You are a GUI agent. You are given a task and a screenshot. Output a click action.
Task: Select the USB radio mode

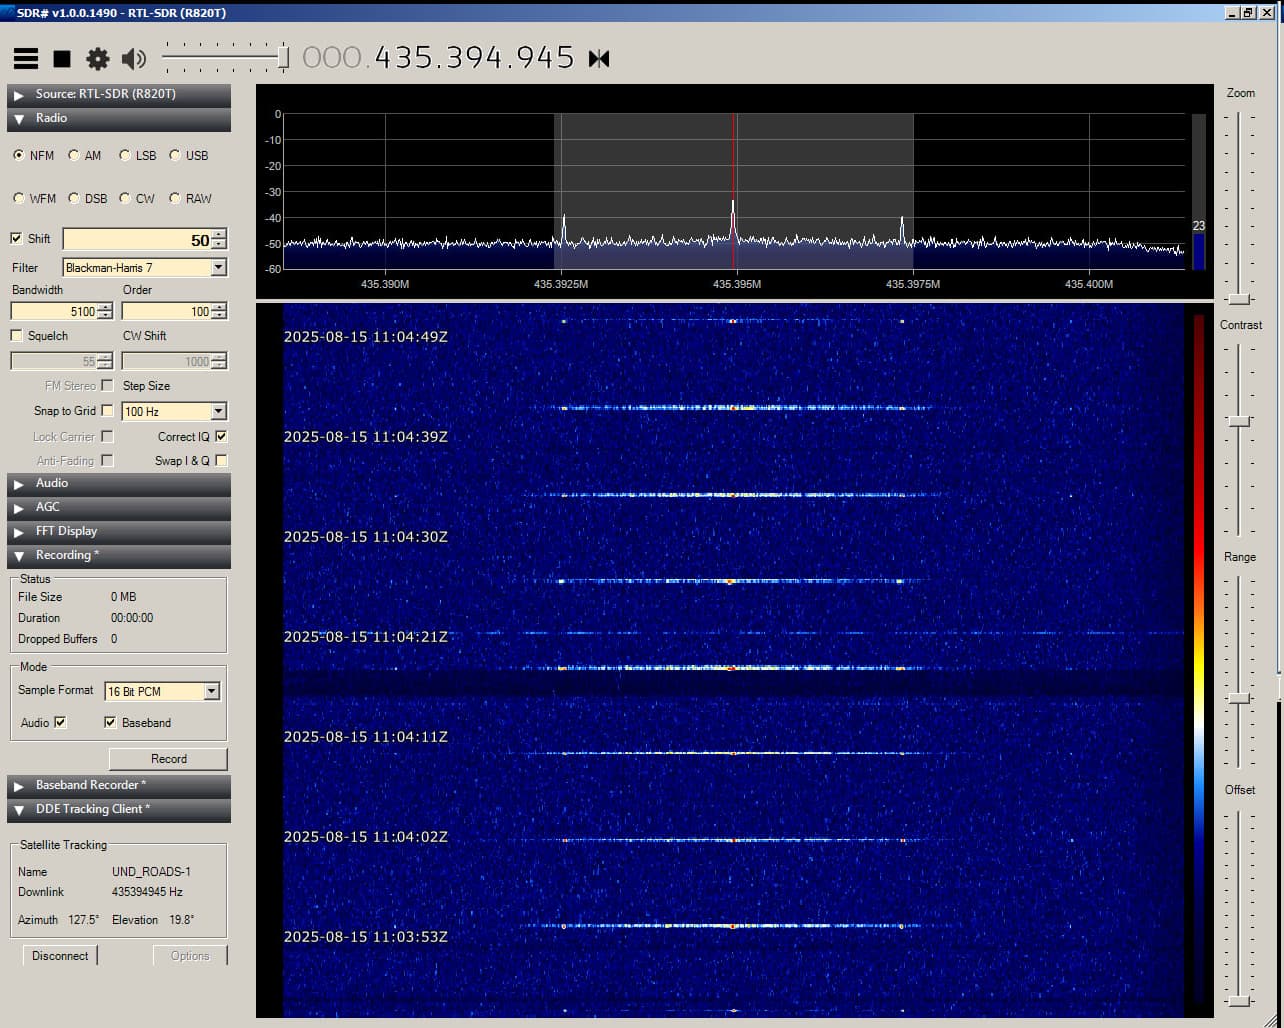[x=176, y=156]
